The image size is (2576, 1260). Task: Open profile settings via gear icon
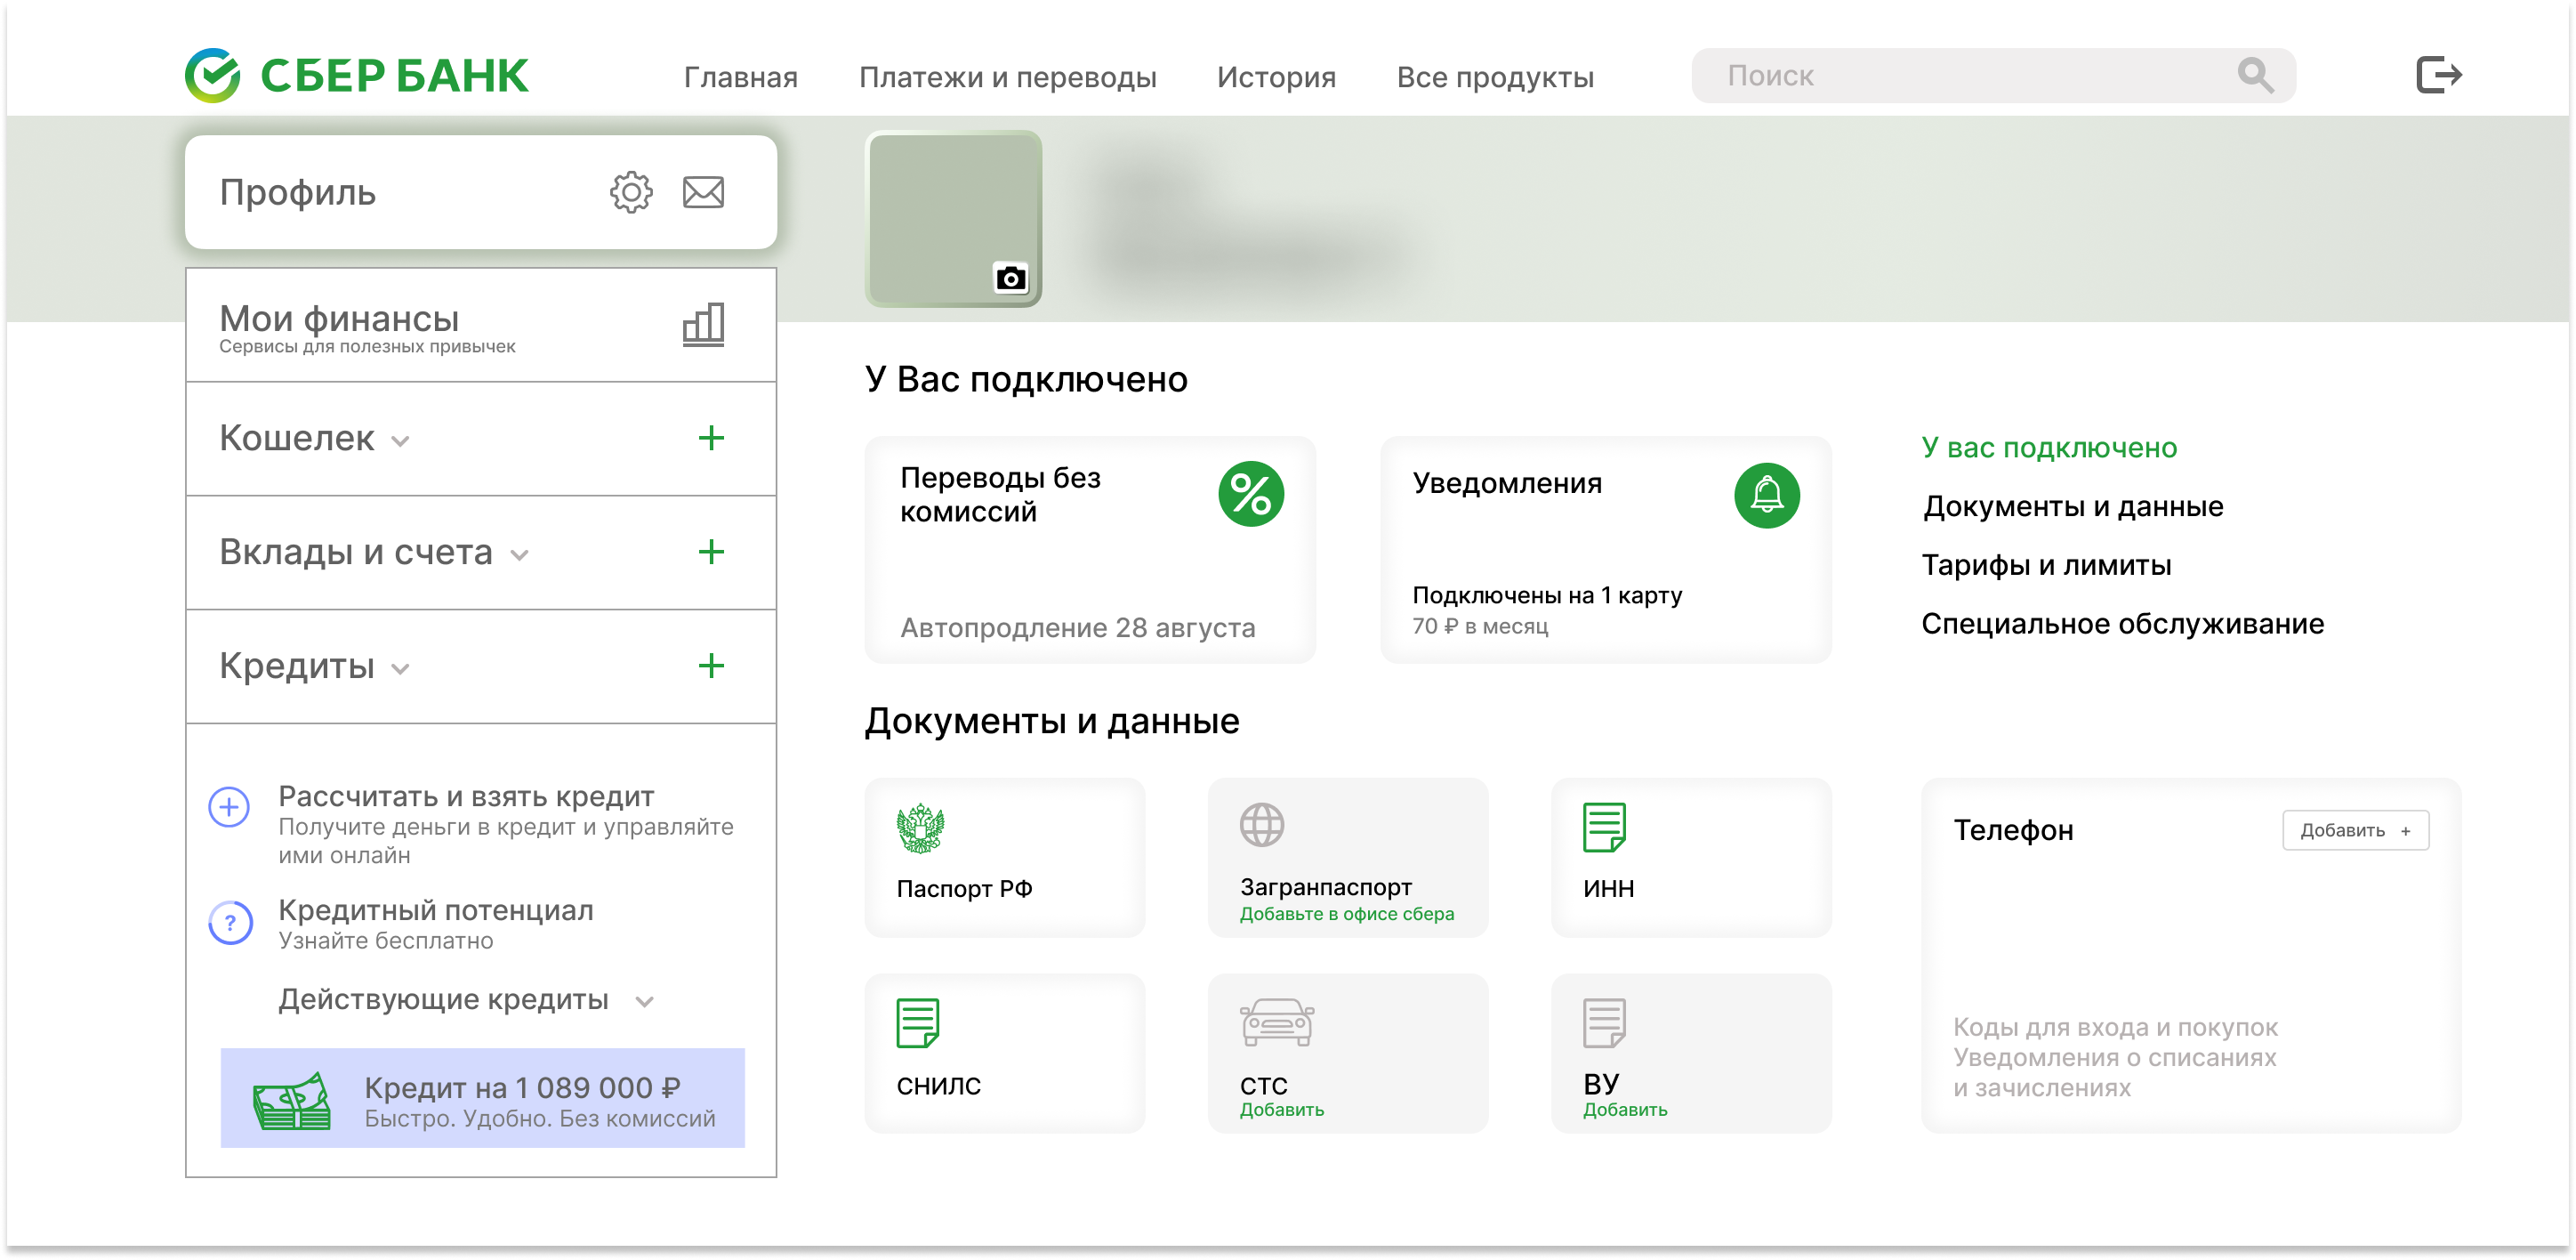pyautogui.click(x=631, y=192)
